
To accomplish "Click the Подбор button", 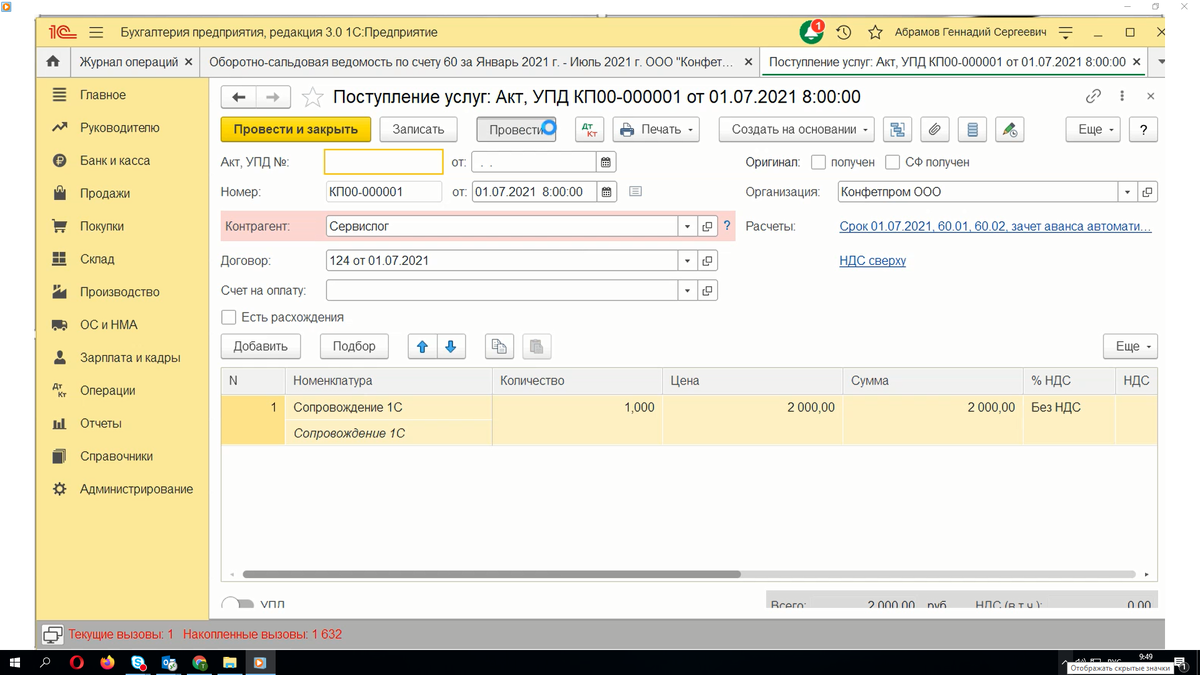I will click(x=355, y=346).
